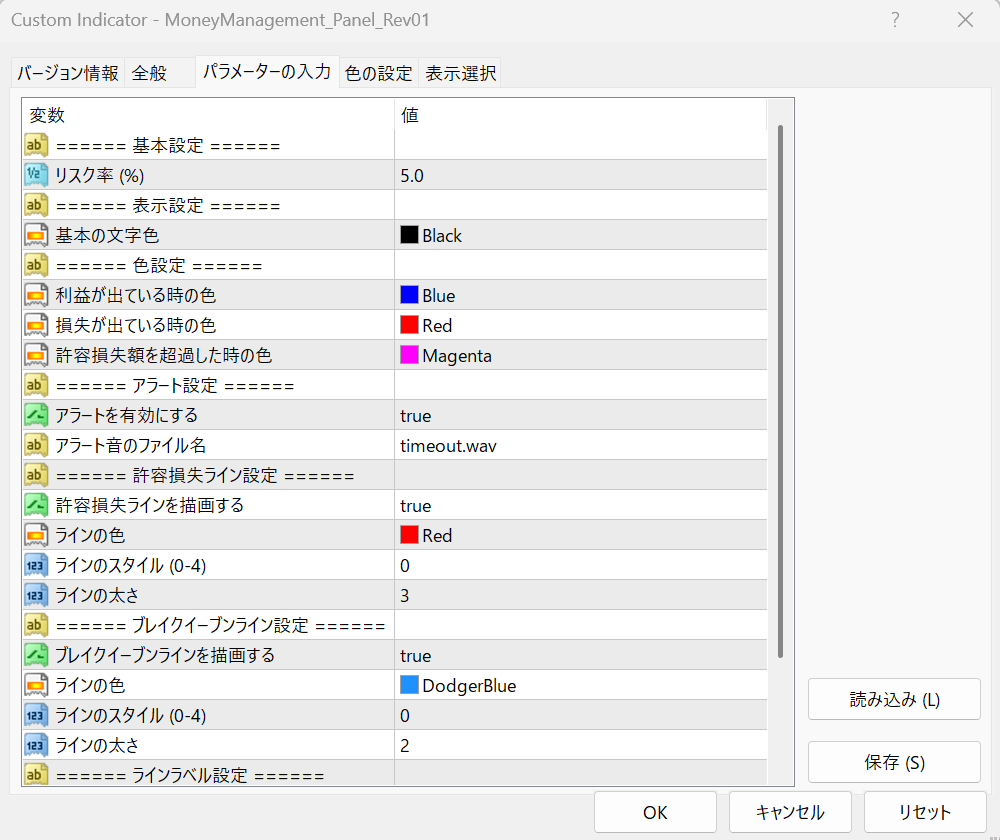Click the bool icon beside アラートを有効にする
The image size is (1000, 840).
click(36, 415)
